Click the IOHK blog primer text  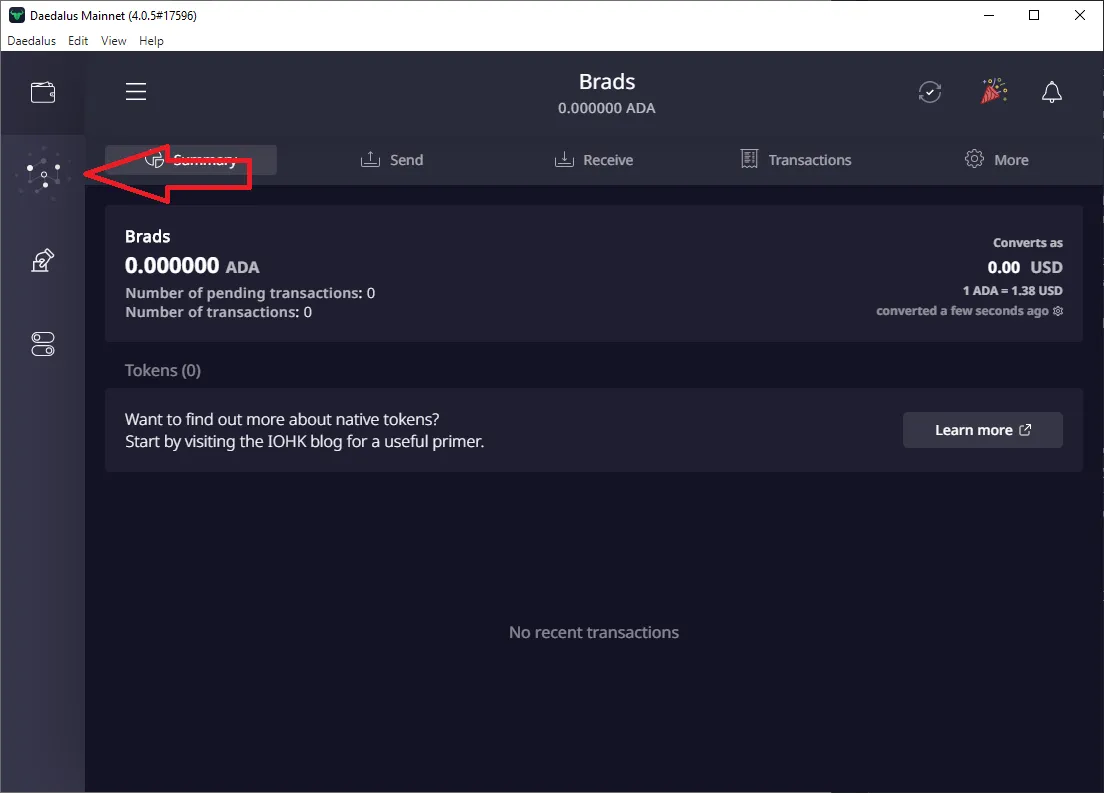pyautogui.click(x=304, y=442)
